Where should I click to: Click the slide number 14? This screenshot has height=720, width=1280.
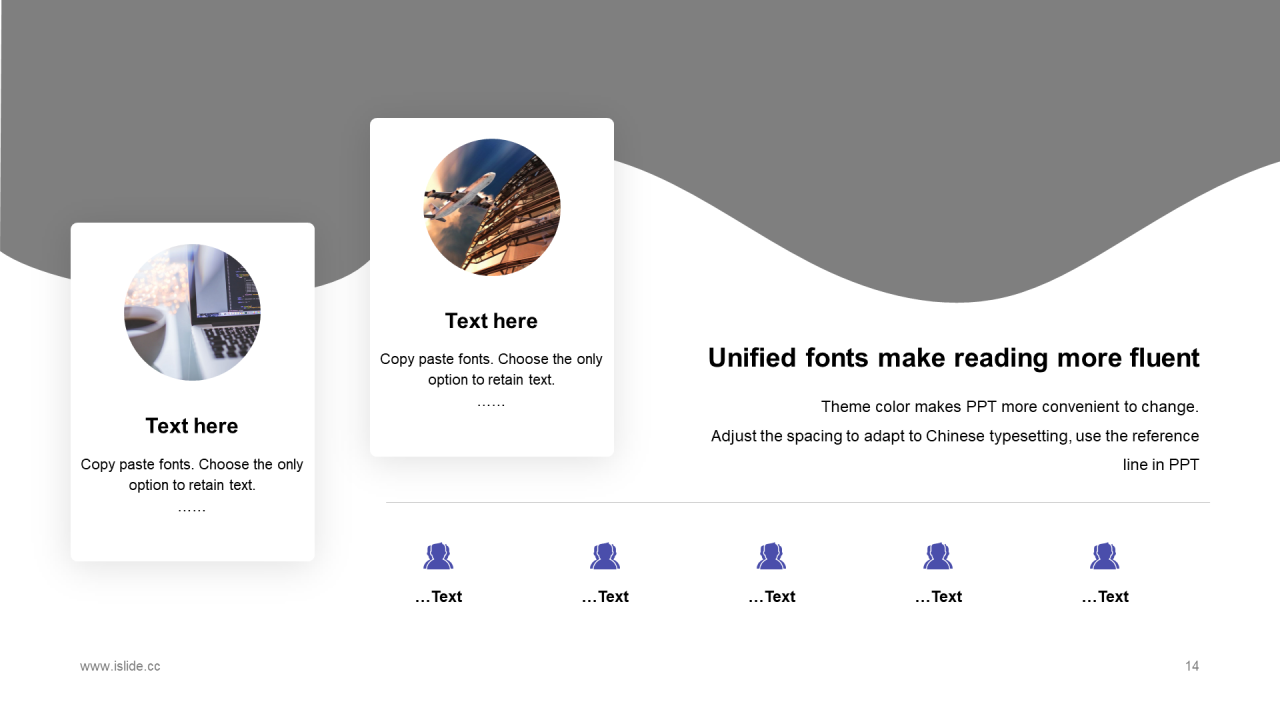(1191, 666)
